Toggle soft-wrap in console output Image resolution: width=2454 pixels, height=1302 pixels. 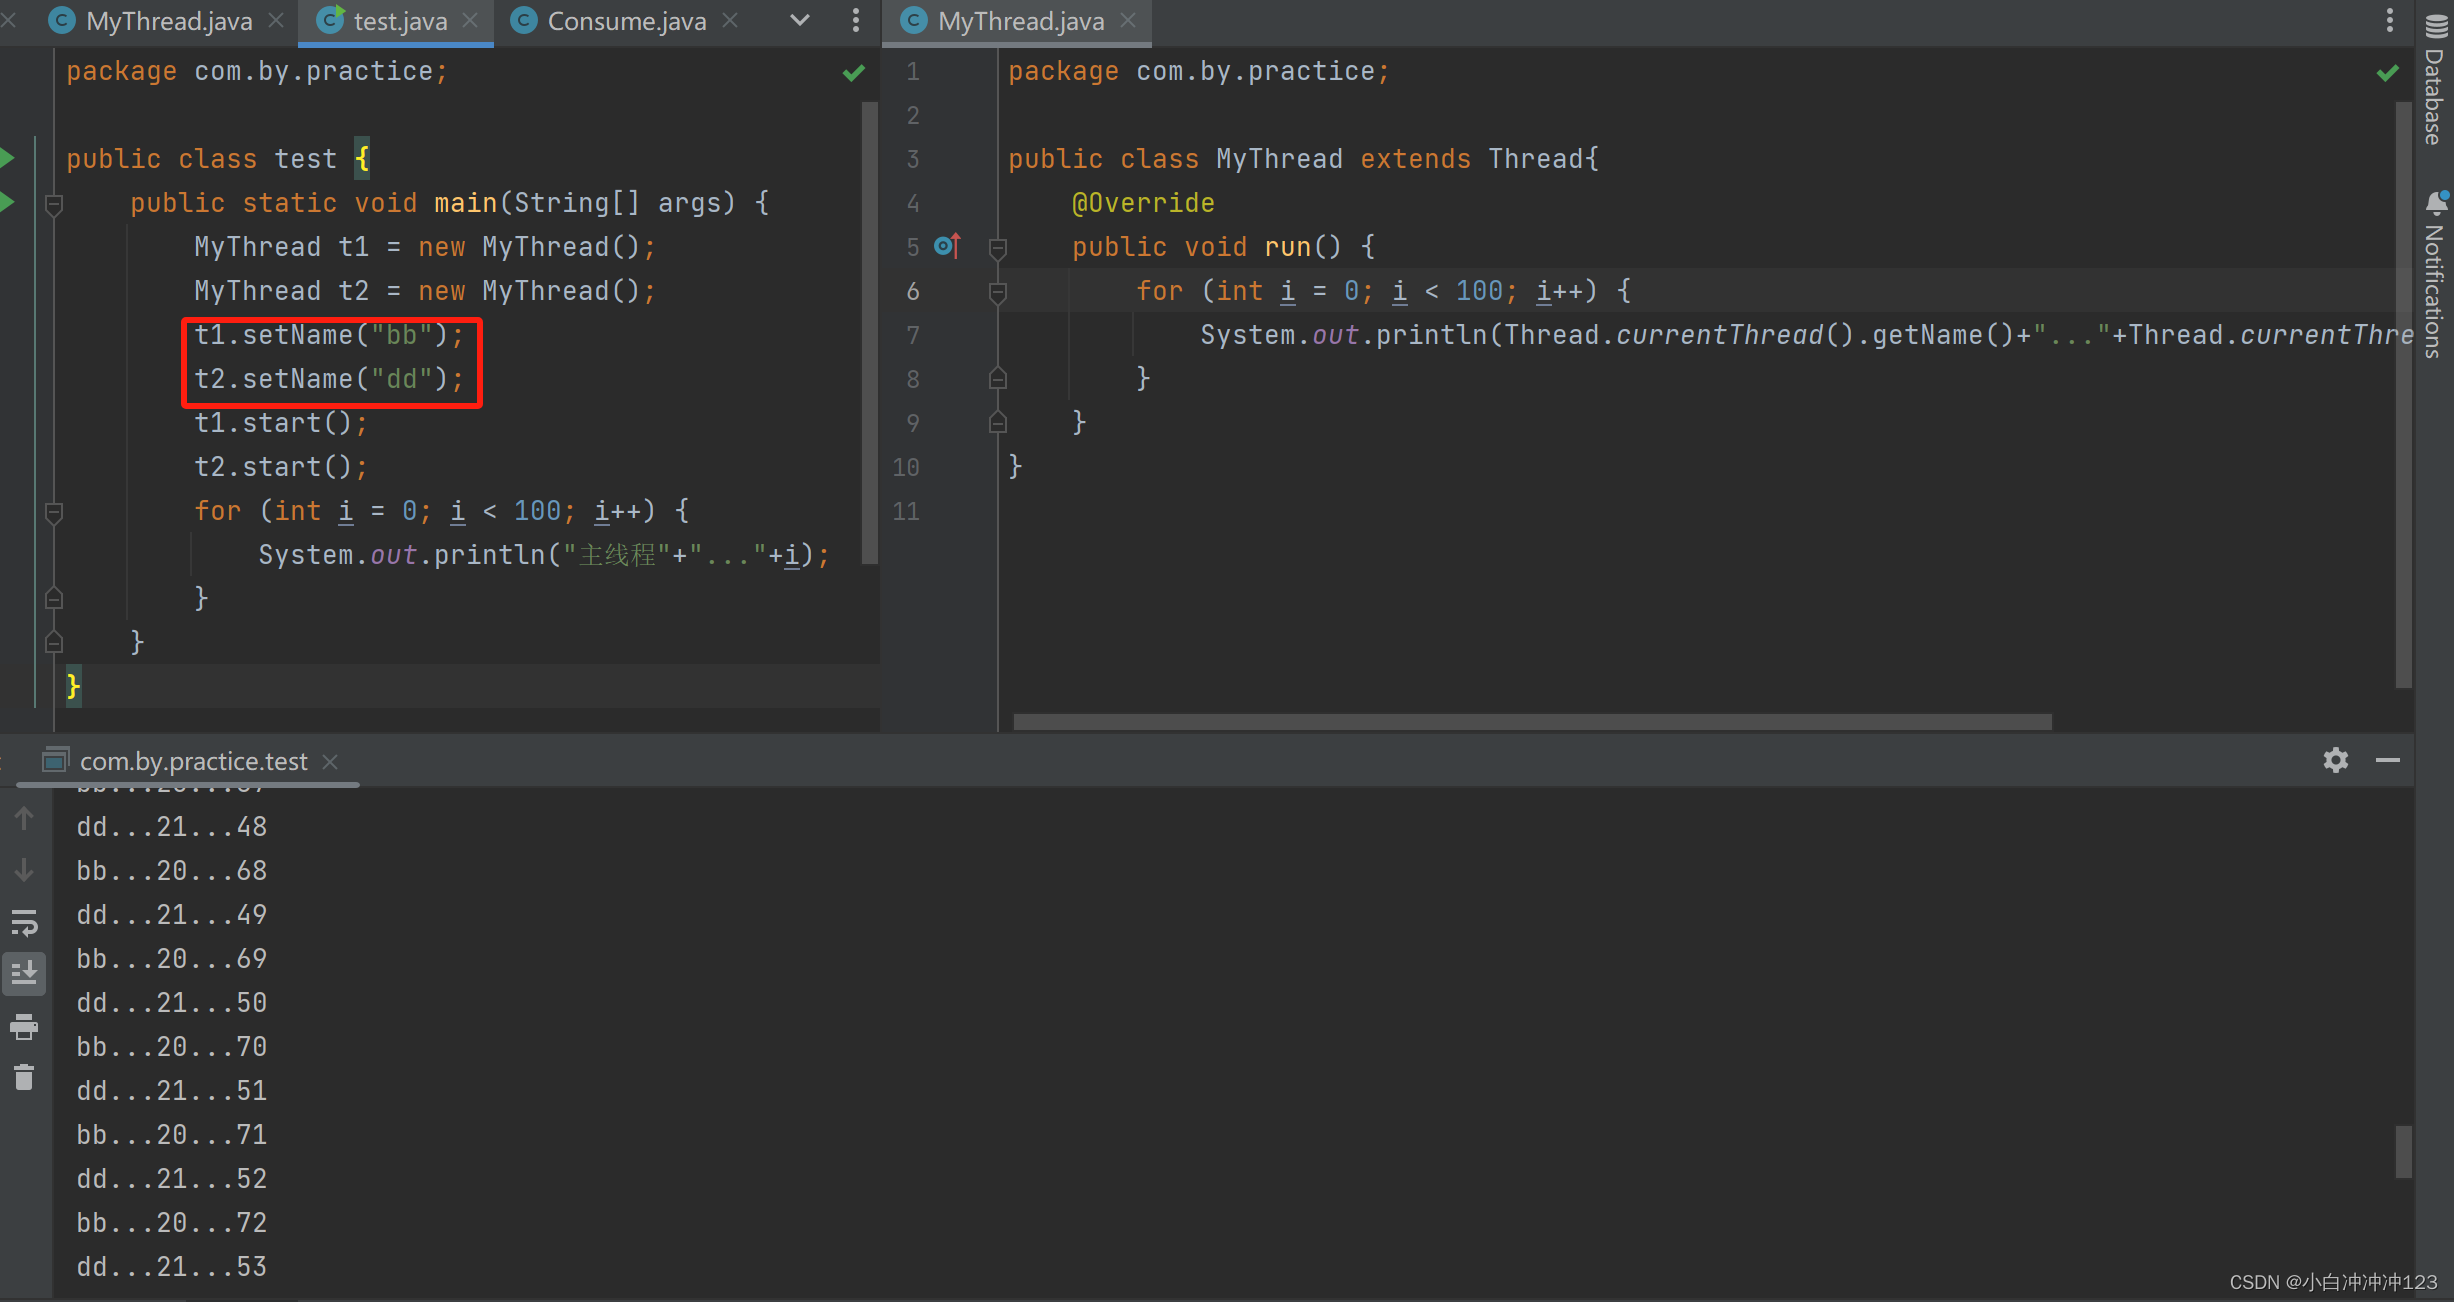tap(24, 922)
